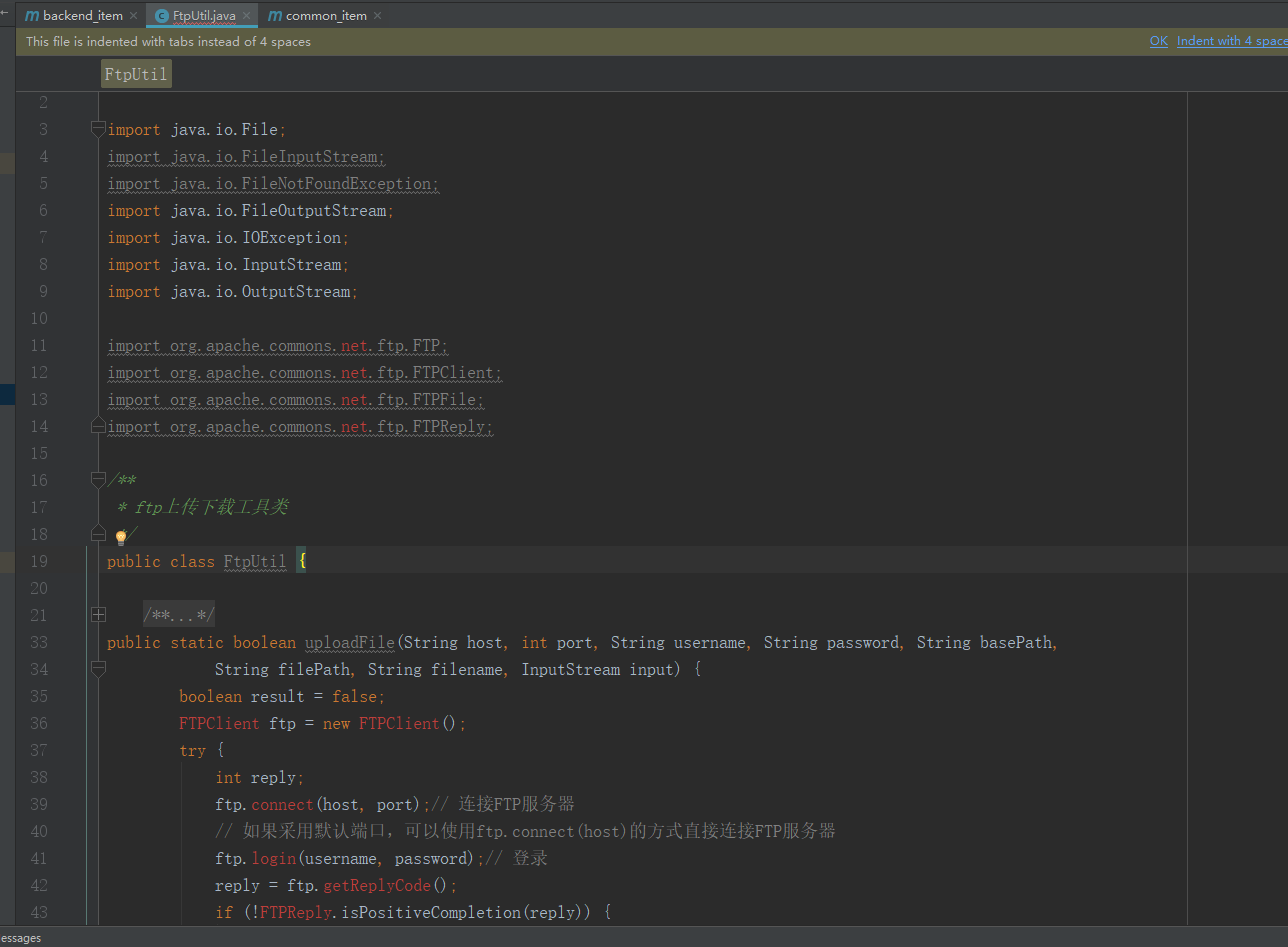Click the 'net.ftp.FTPClient;' import on line 12
The image size is (1288, 947).
click(422, 372)
